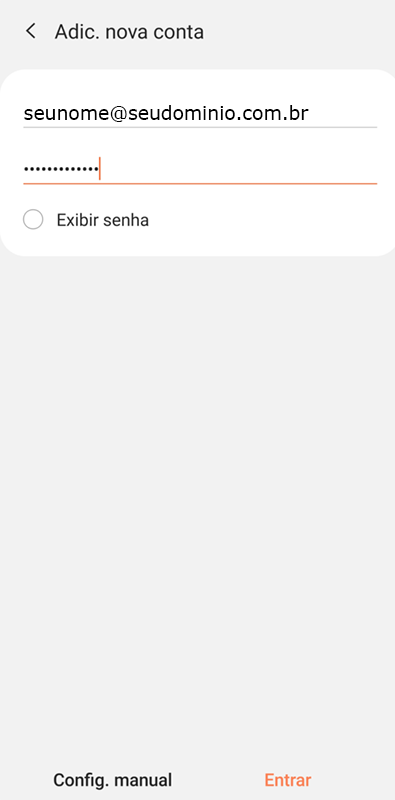Click the Adic. nova conta header title

pyautogui.click(x=129, y=32)
